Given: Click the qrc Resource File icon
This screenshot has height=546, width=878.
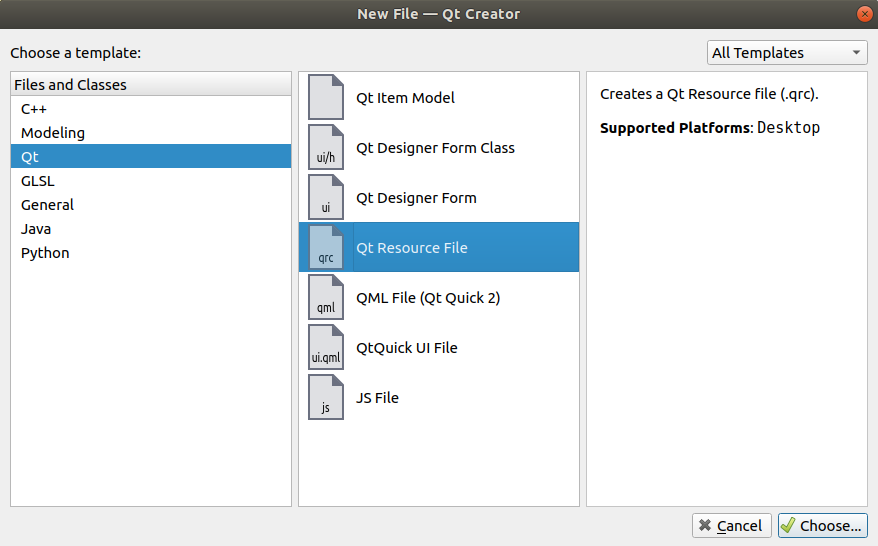Looking at the screenshot, I should point(326,247).
